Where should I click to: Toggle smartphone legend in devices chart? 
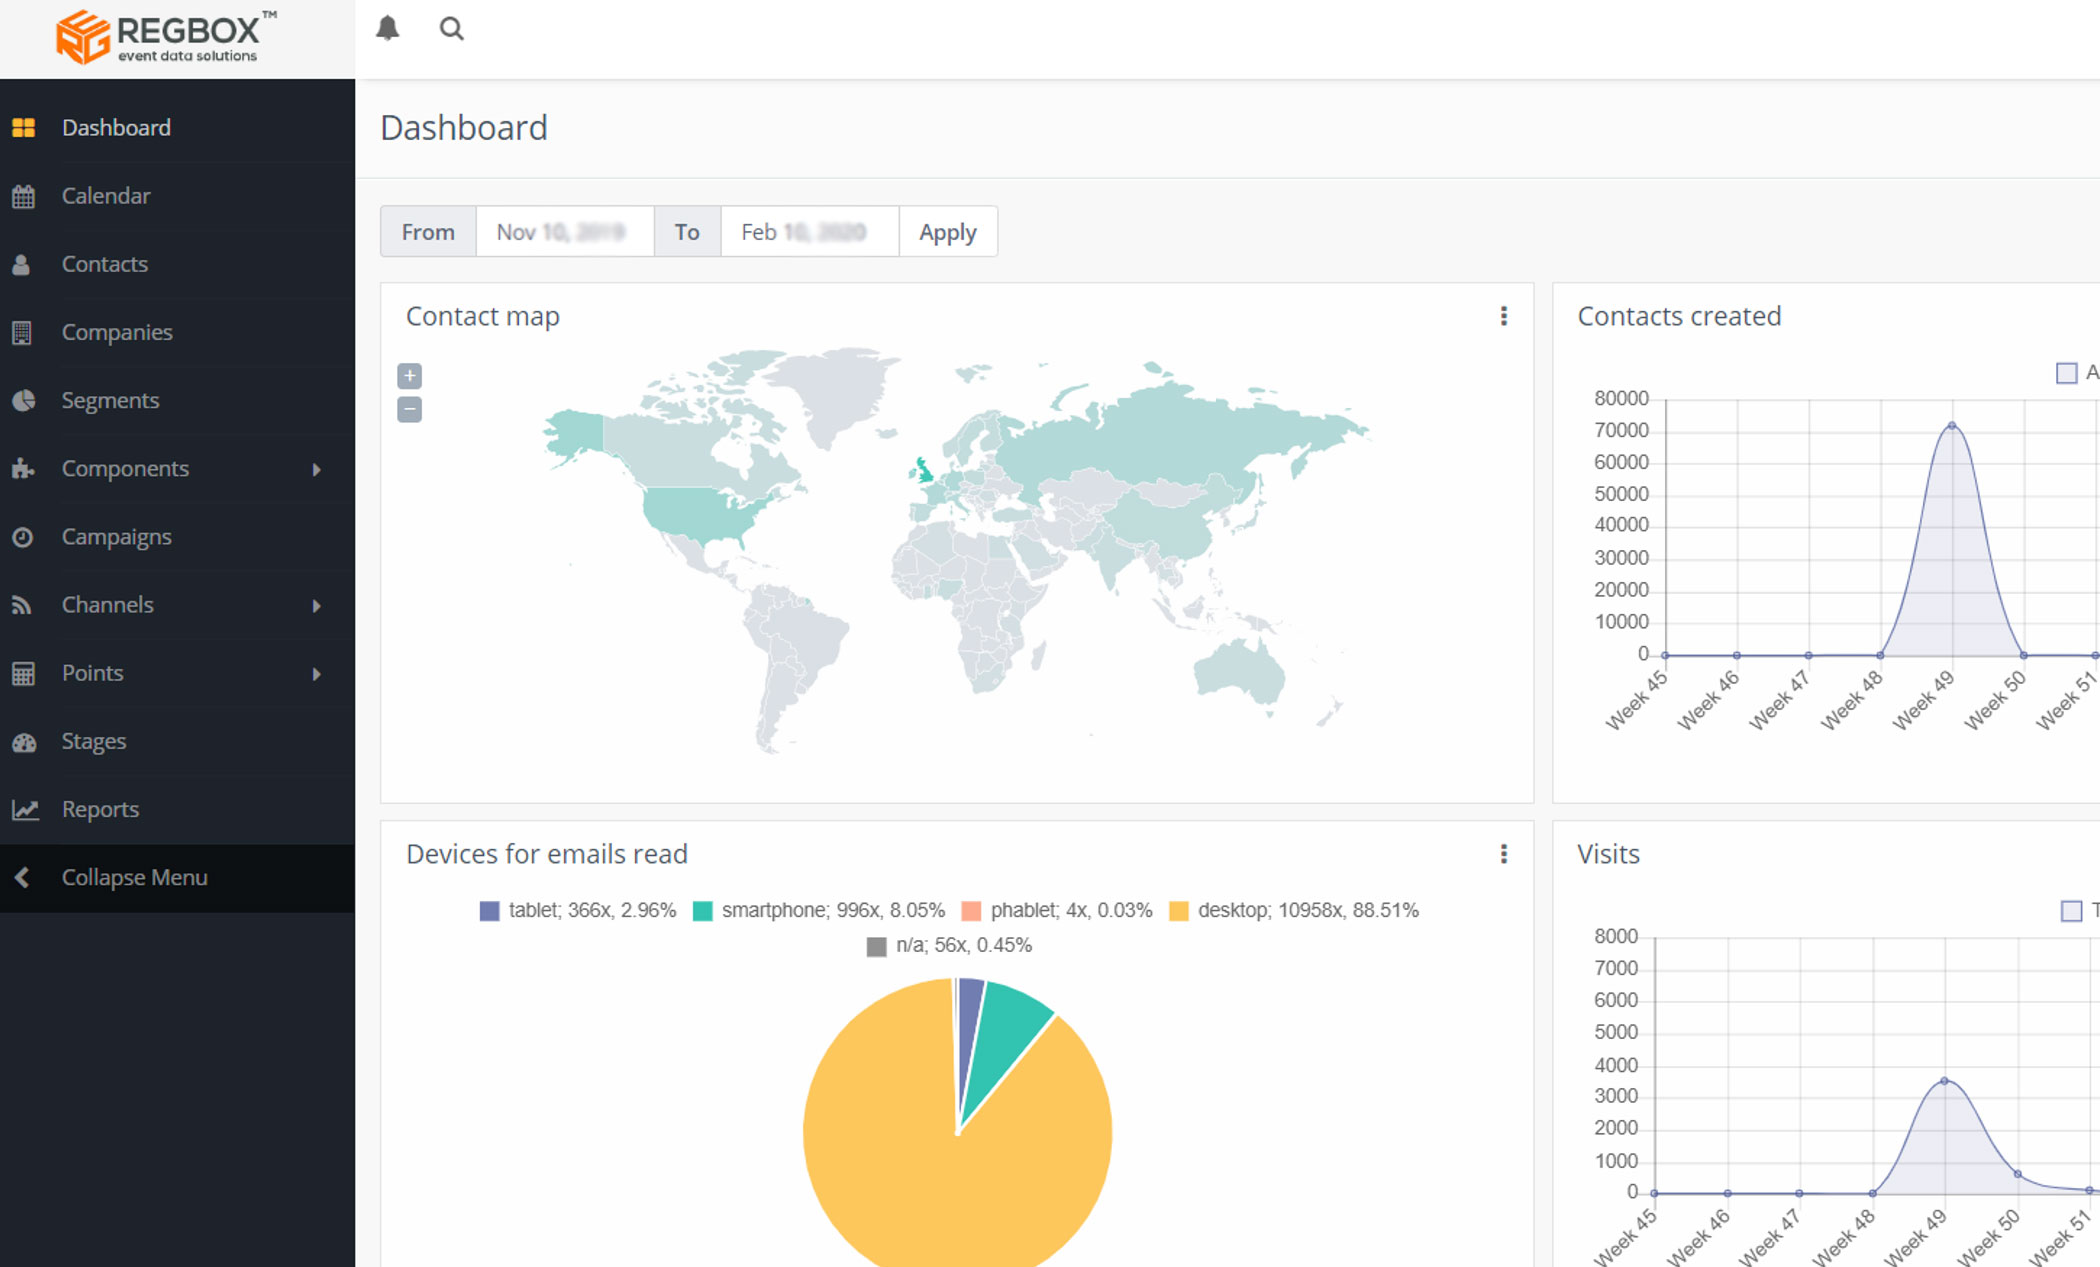(818, 910)
